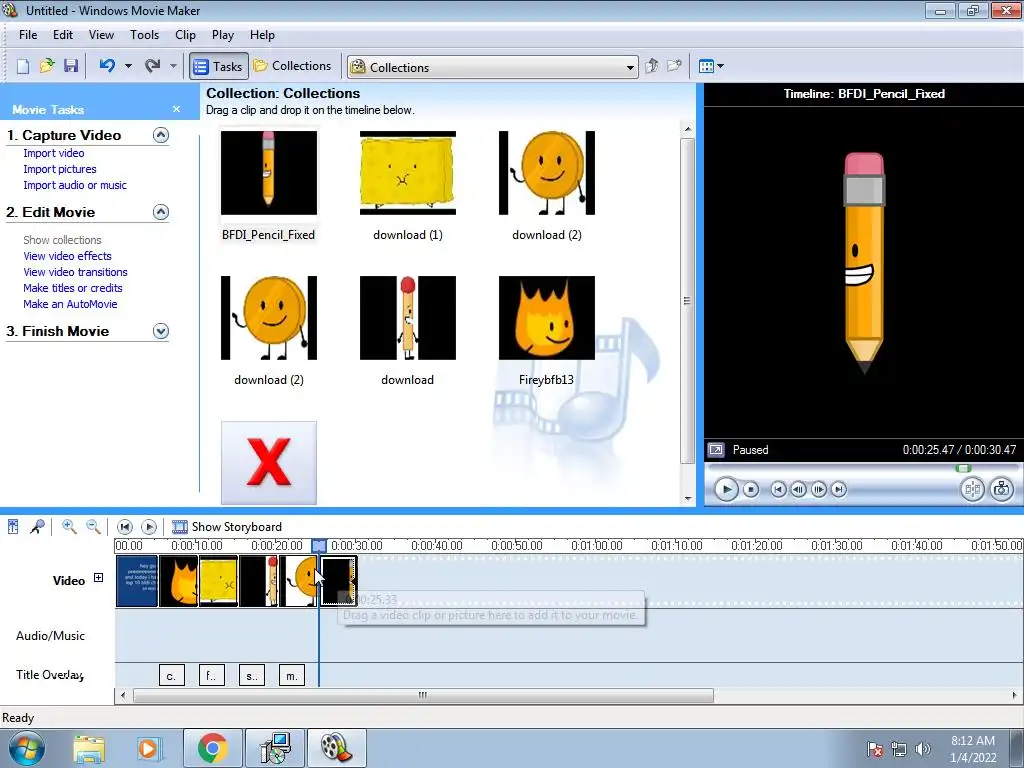Select the BFDI_Pencil_Fixed clip thumbnail
The image size is (1024, 768).
[268, 173]
